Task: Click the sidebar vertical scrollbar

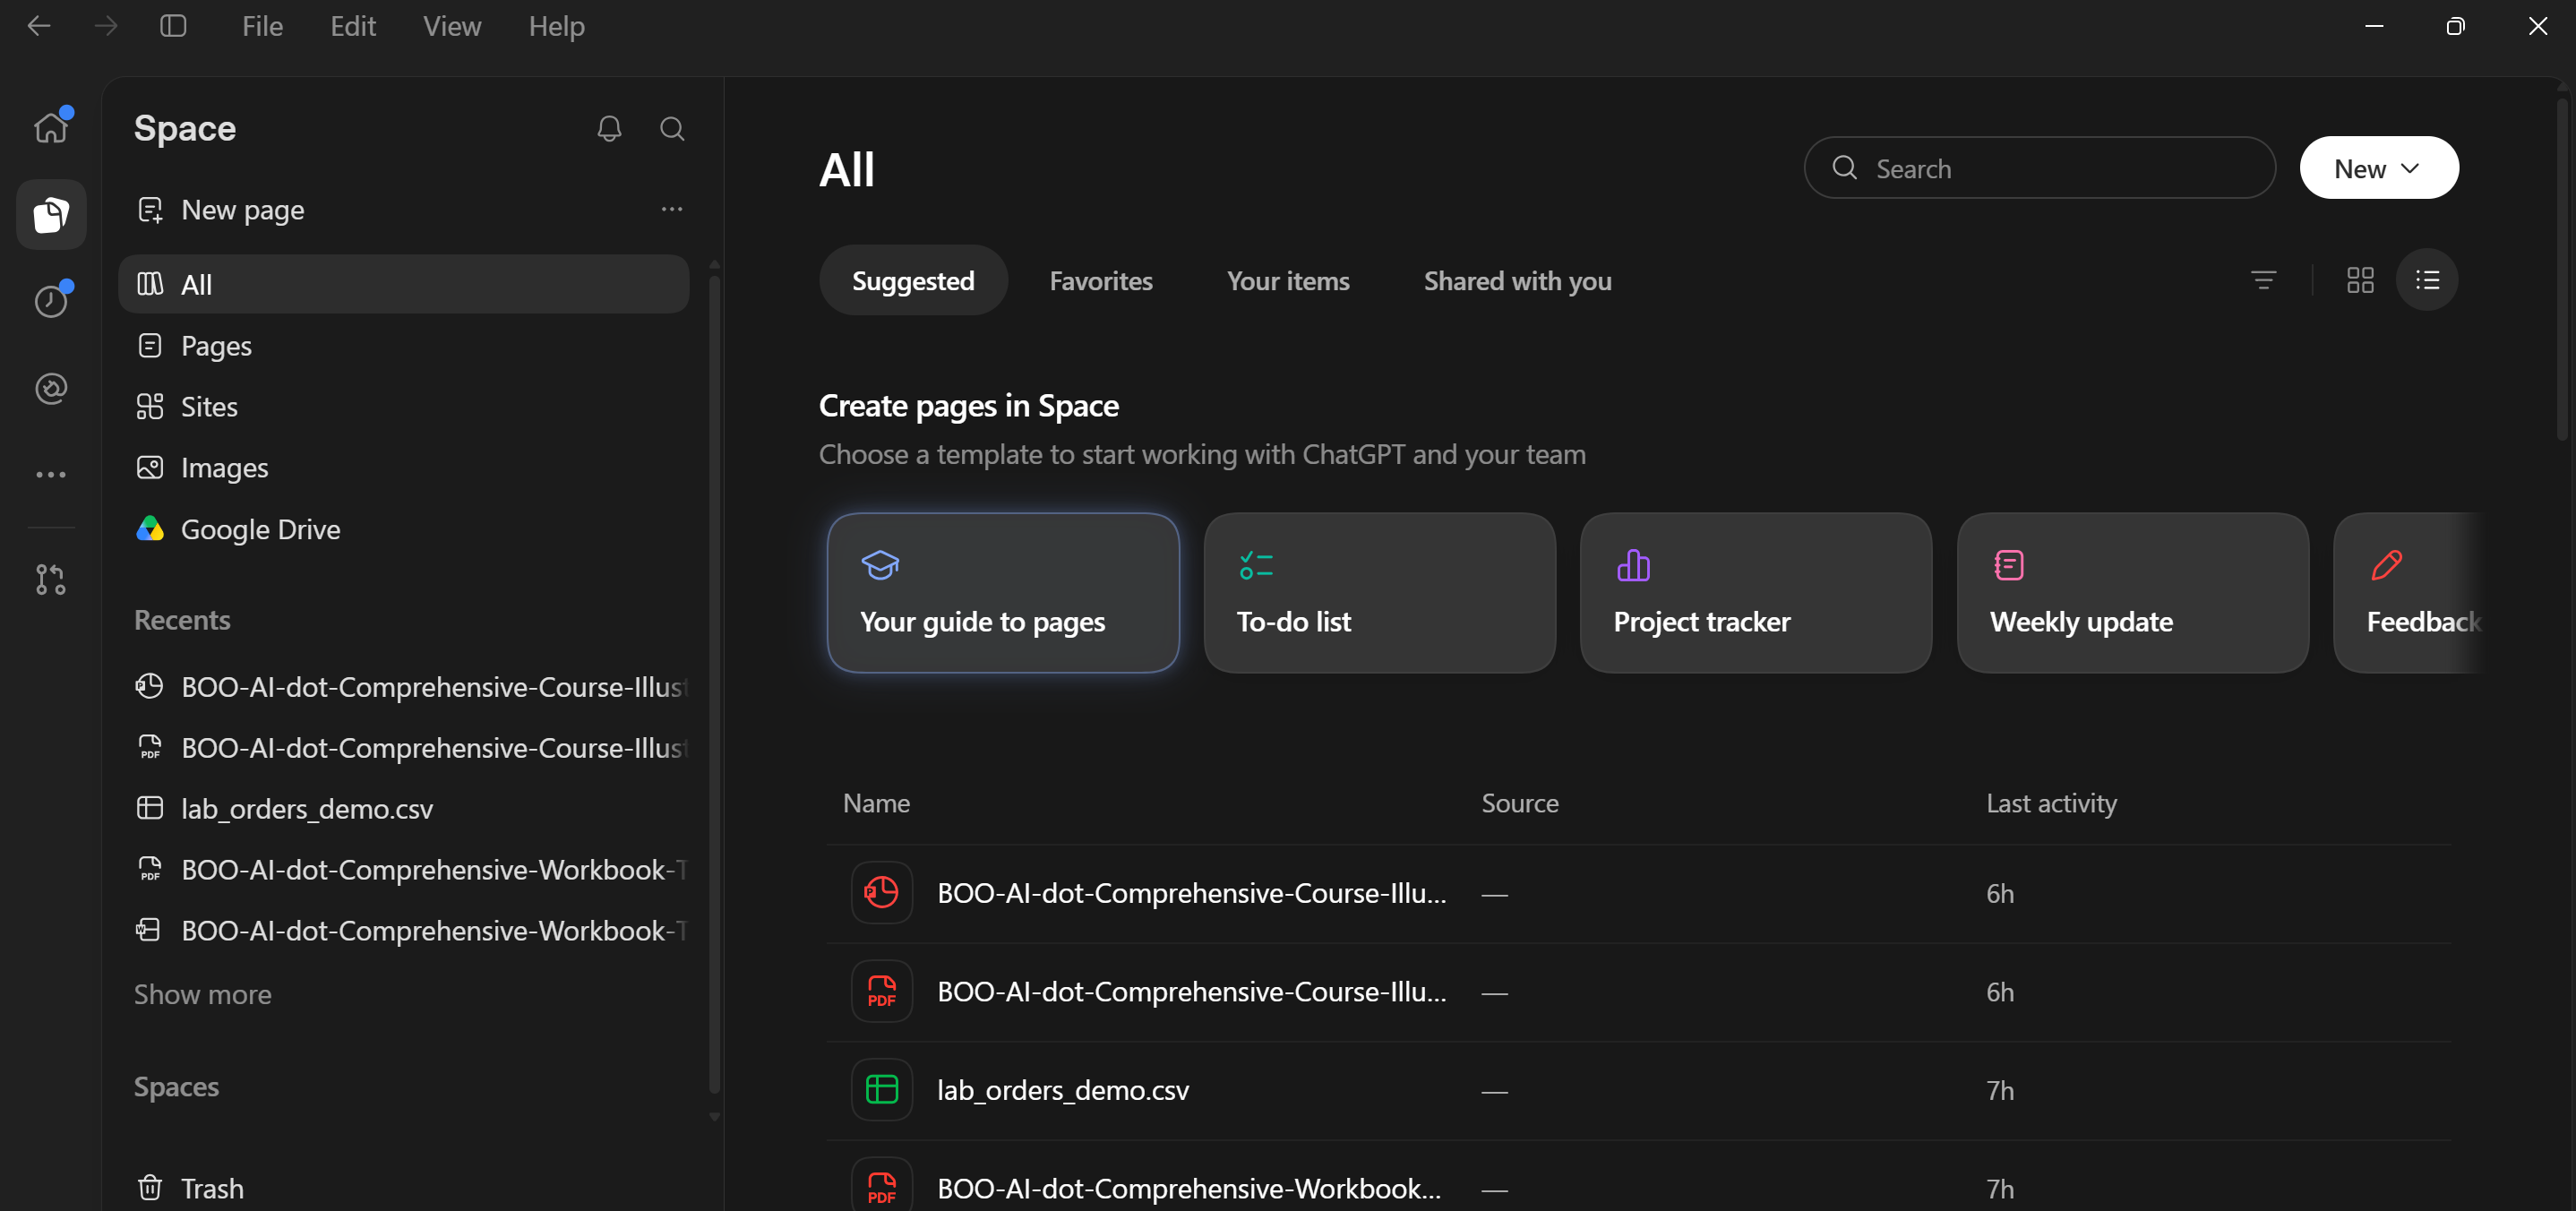Action: point(714,684)
